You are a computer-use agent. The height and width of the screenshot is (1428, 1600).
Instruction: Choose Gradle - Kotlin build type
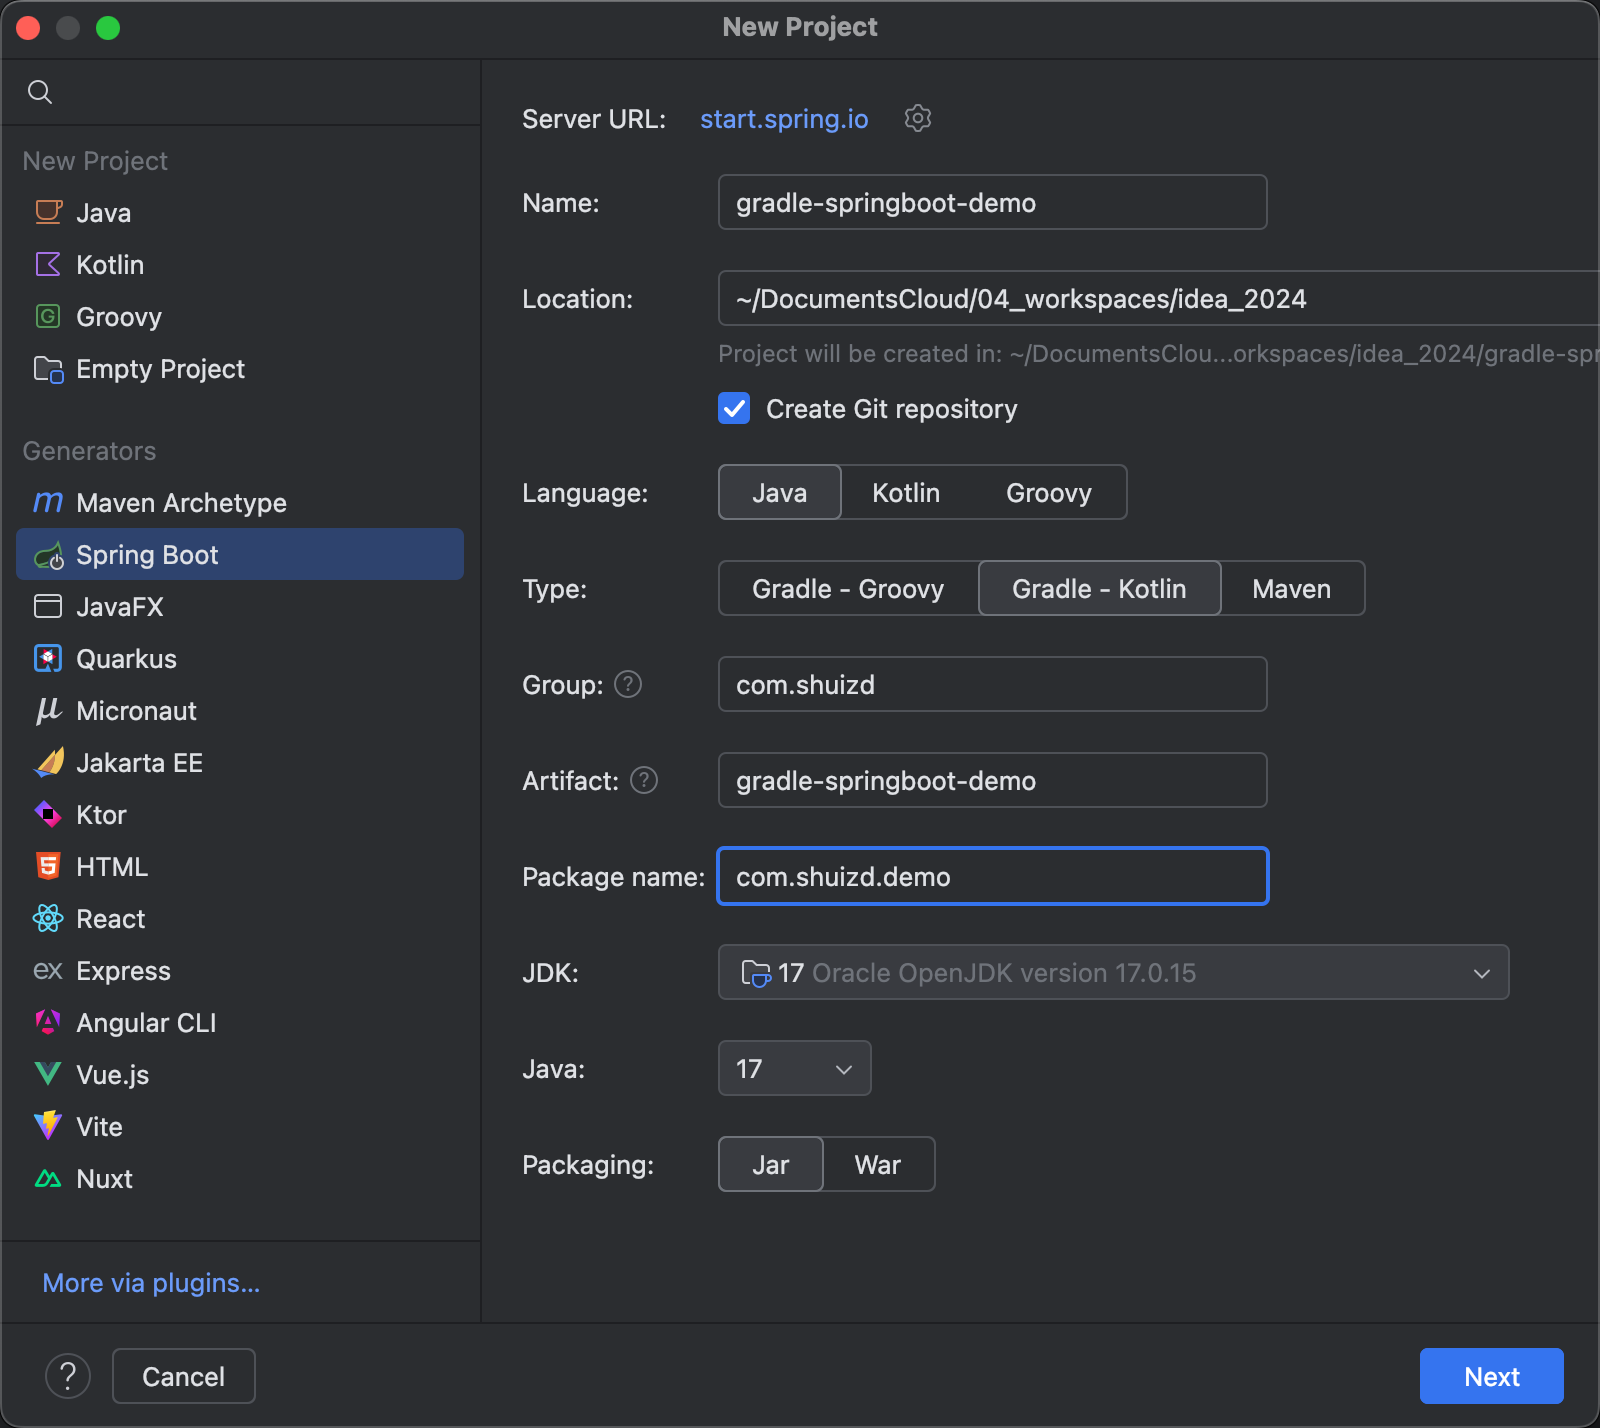tap(1099, 588)
